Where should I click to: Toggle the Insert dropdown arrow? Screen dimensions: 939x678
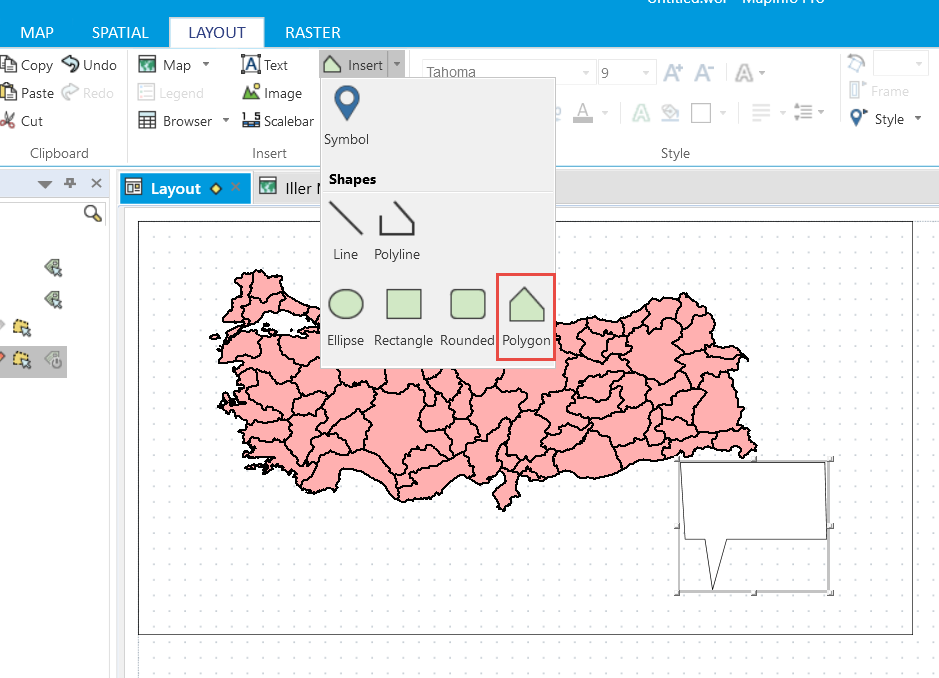[x=397, y=64]
